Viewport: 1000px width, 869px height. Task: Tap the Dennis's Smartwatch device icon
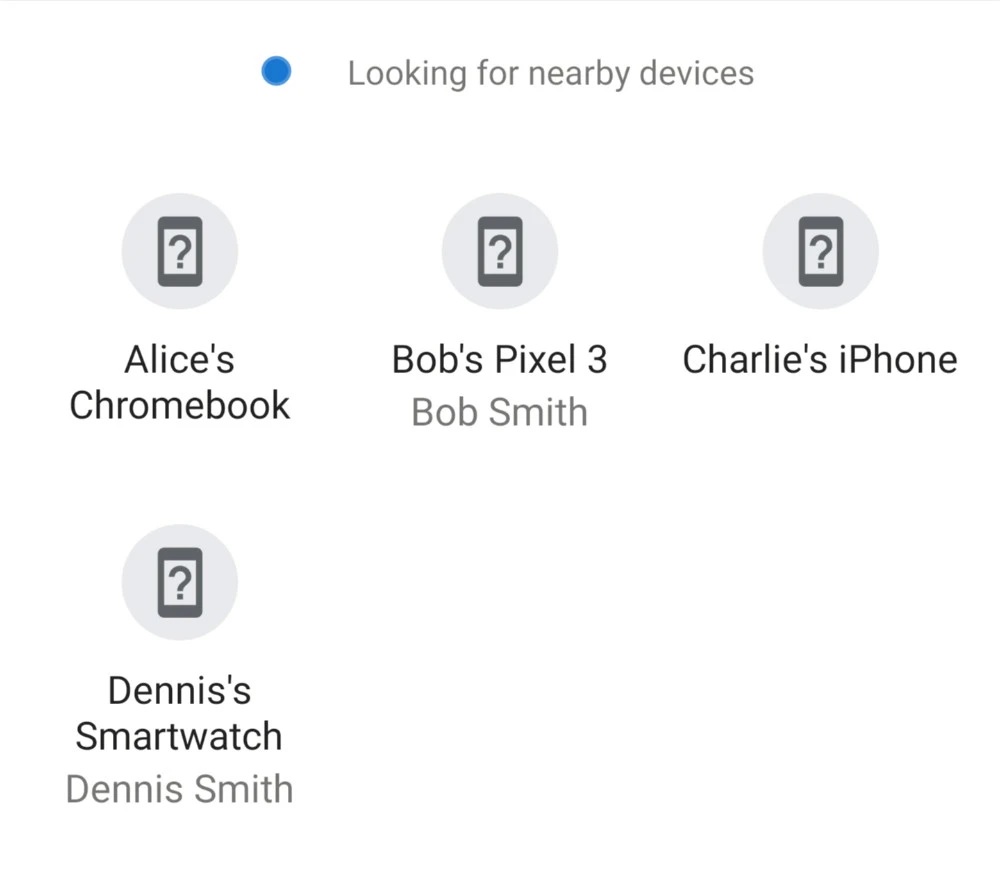point(180,582)
